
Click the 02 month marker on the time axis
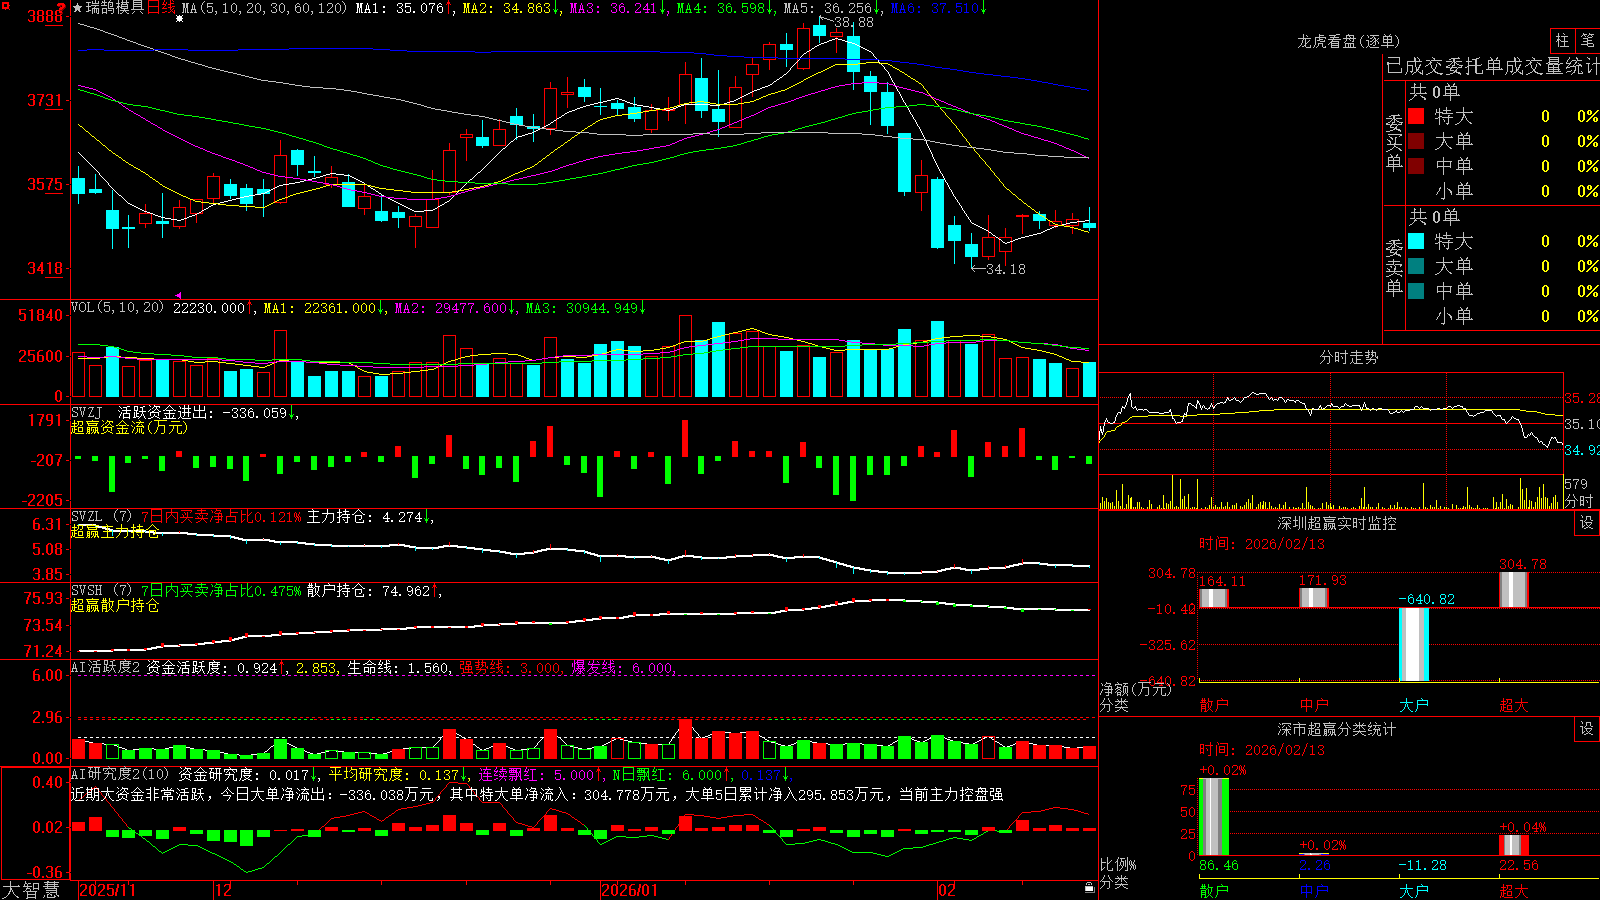[947, 890]
